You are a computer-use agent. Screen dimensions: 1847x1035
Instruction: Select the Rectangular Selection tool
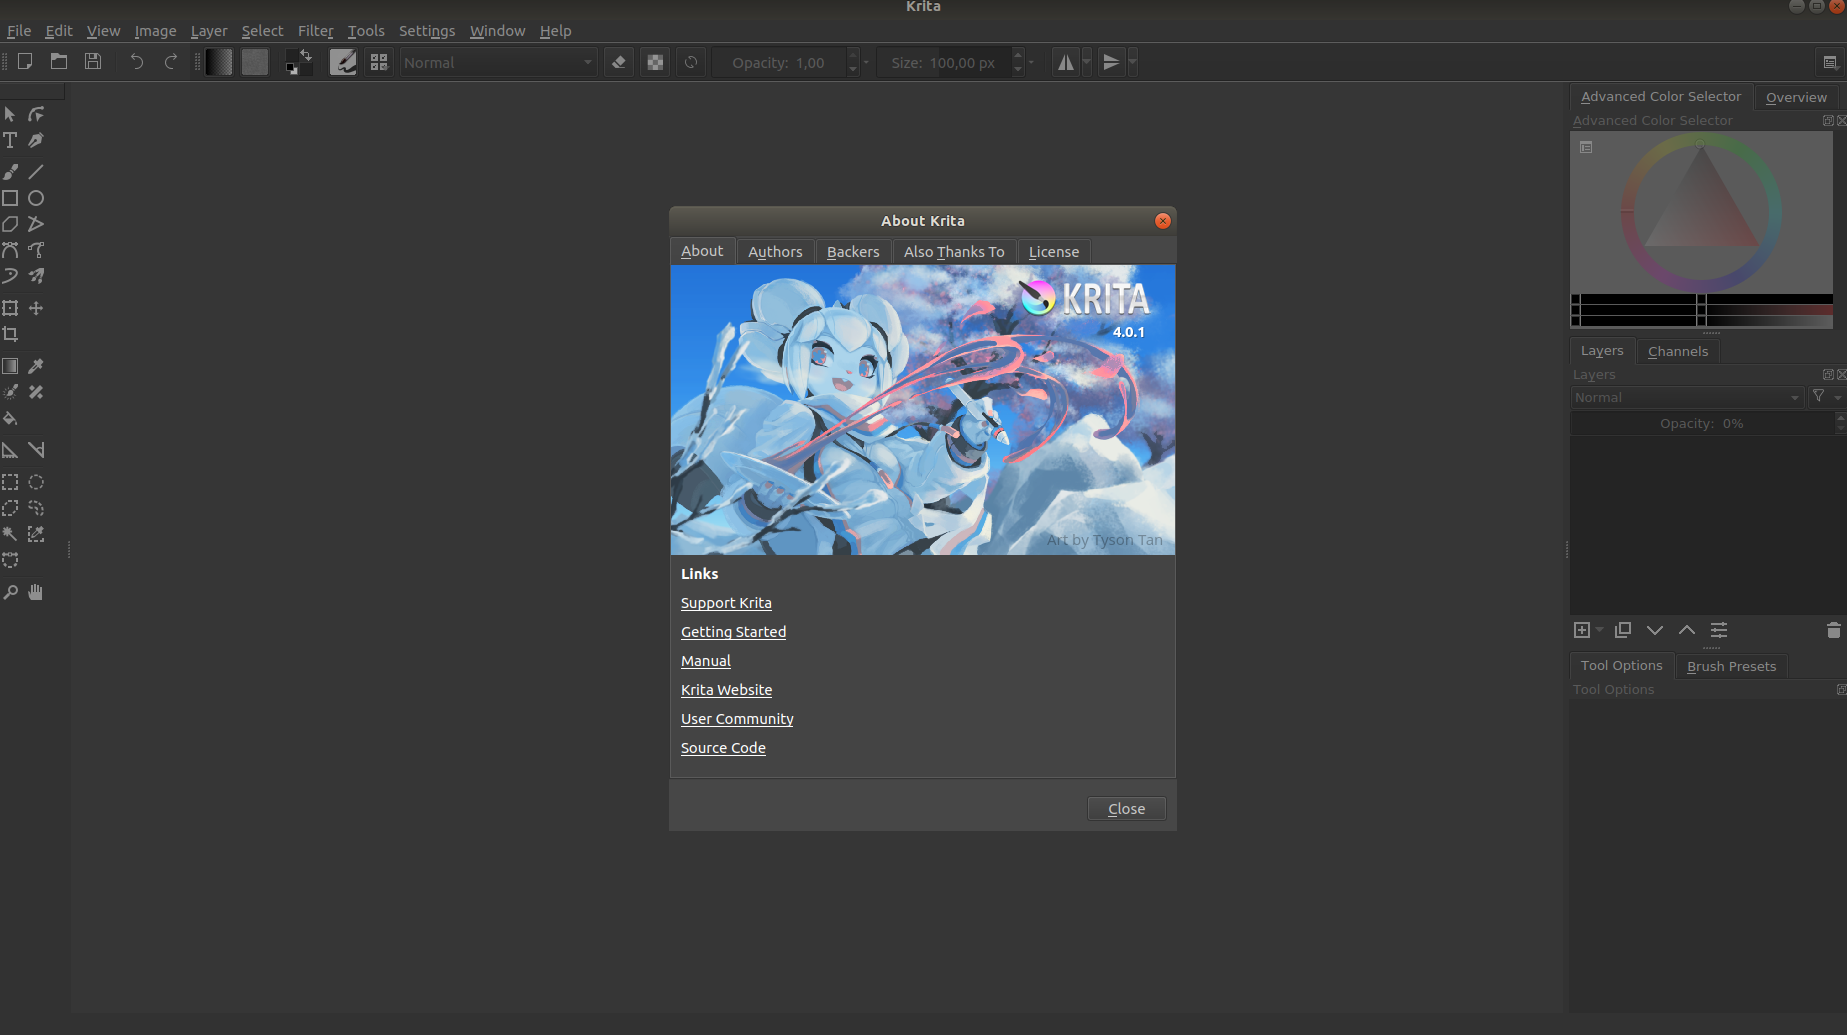[10, 482]
